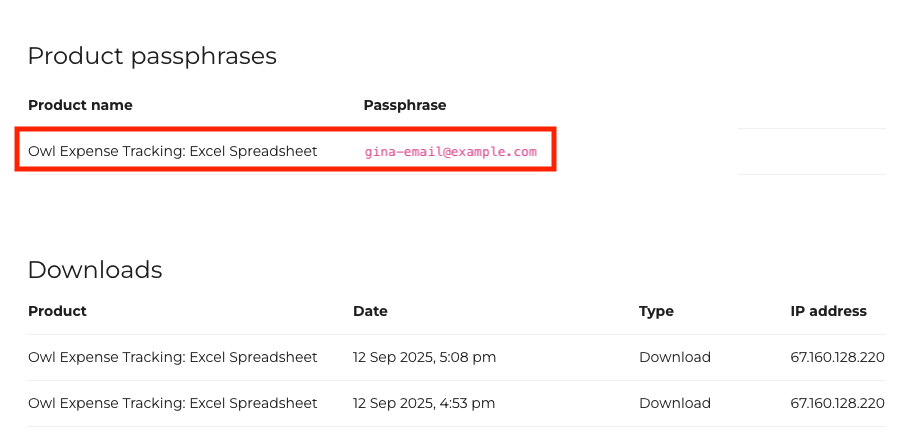Click the Type column header
Screen dimensions: 919x445
(x=656, y=311)
